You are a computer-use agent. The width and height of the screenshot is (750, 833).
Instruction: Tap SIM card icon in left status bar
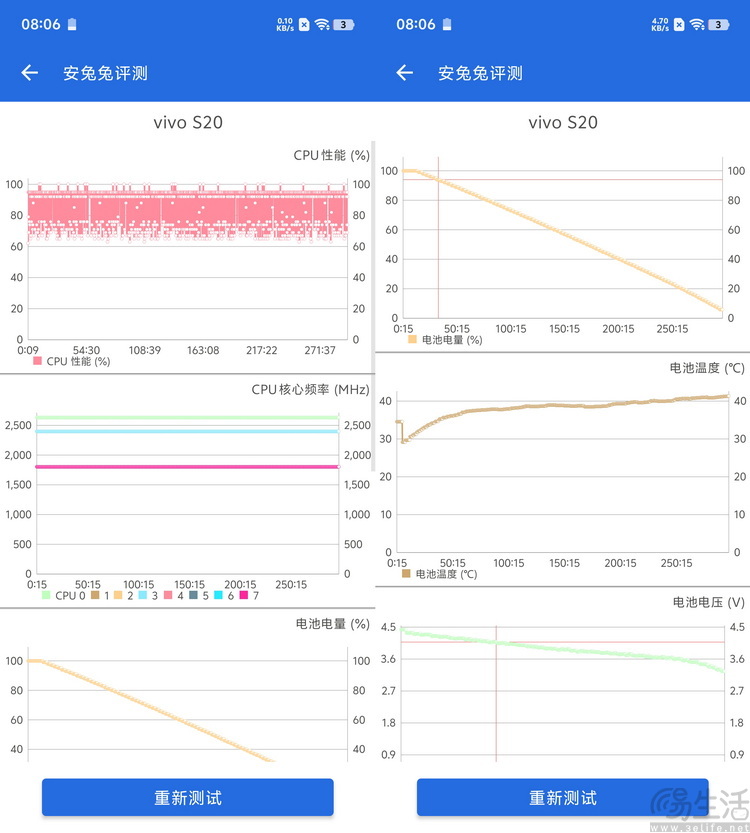[304, 24]
